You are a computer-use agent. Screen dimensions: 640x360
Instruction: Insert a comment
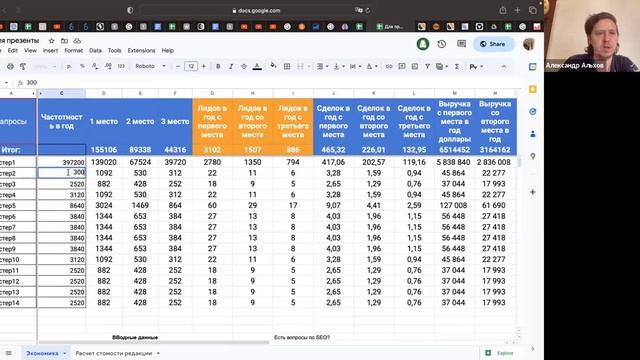pyautogui.click(x=402, y=66)
